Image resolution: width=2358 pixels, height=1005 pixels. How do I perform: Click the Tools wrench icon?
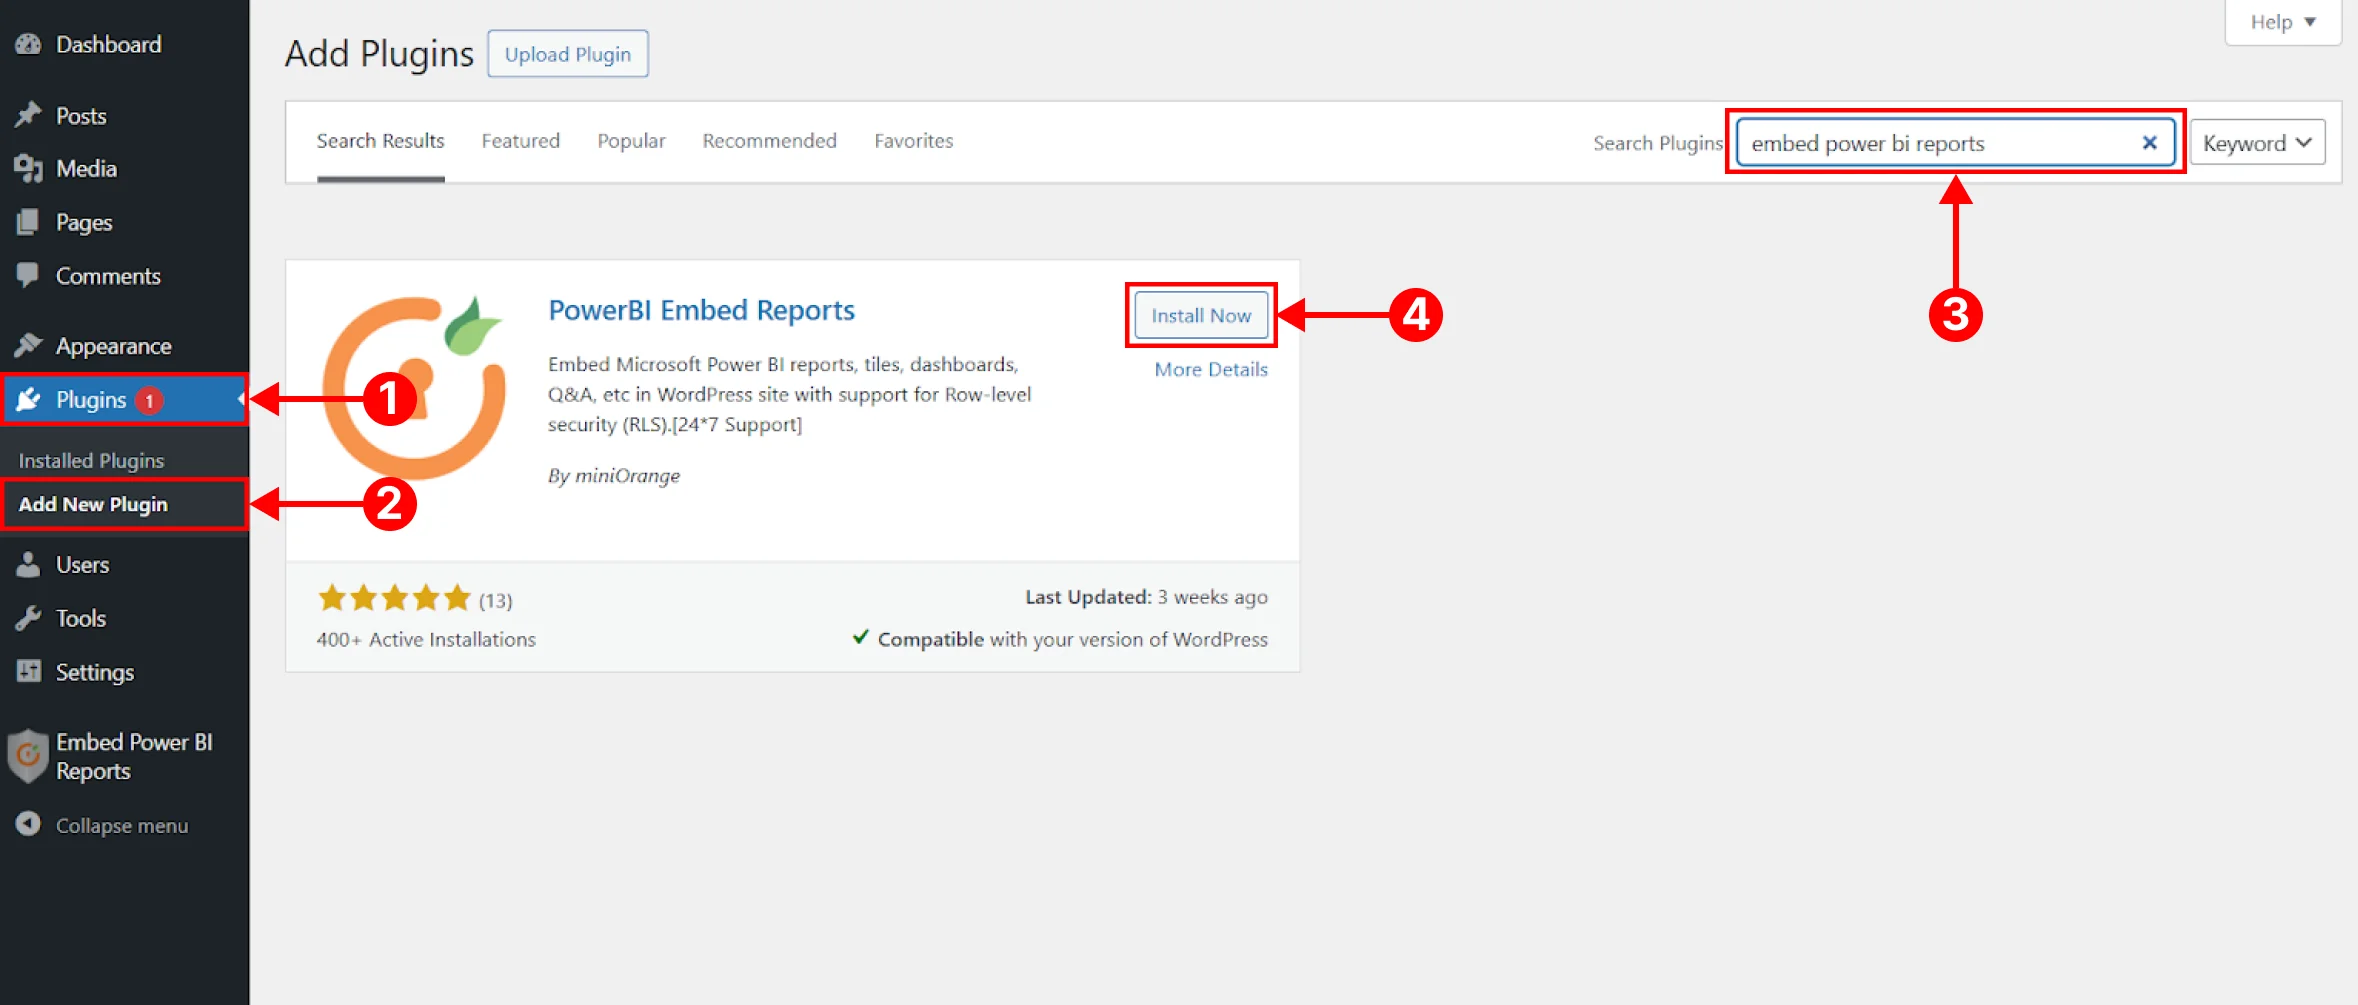(28, 618)
